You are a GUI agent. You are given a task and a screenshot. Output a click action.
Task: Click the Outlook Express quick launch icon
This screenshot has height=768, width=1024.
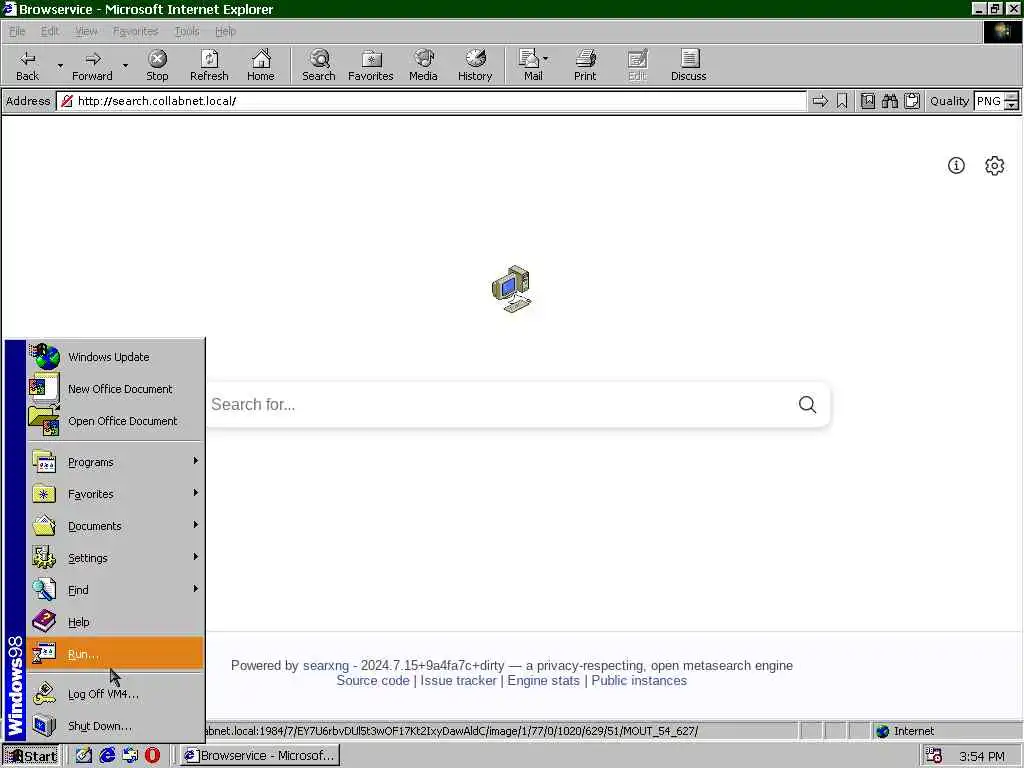[x=130, y=756]
